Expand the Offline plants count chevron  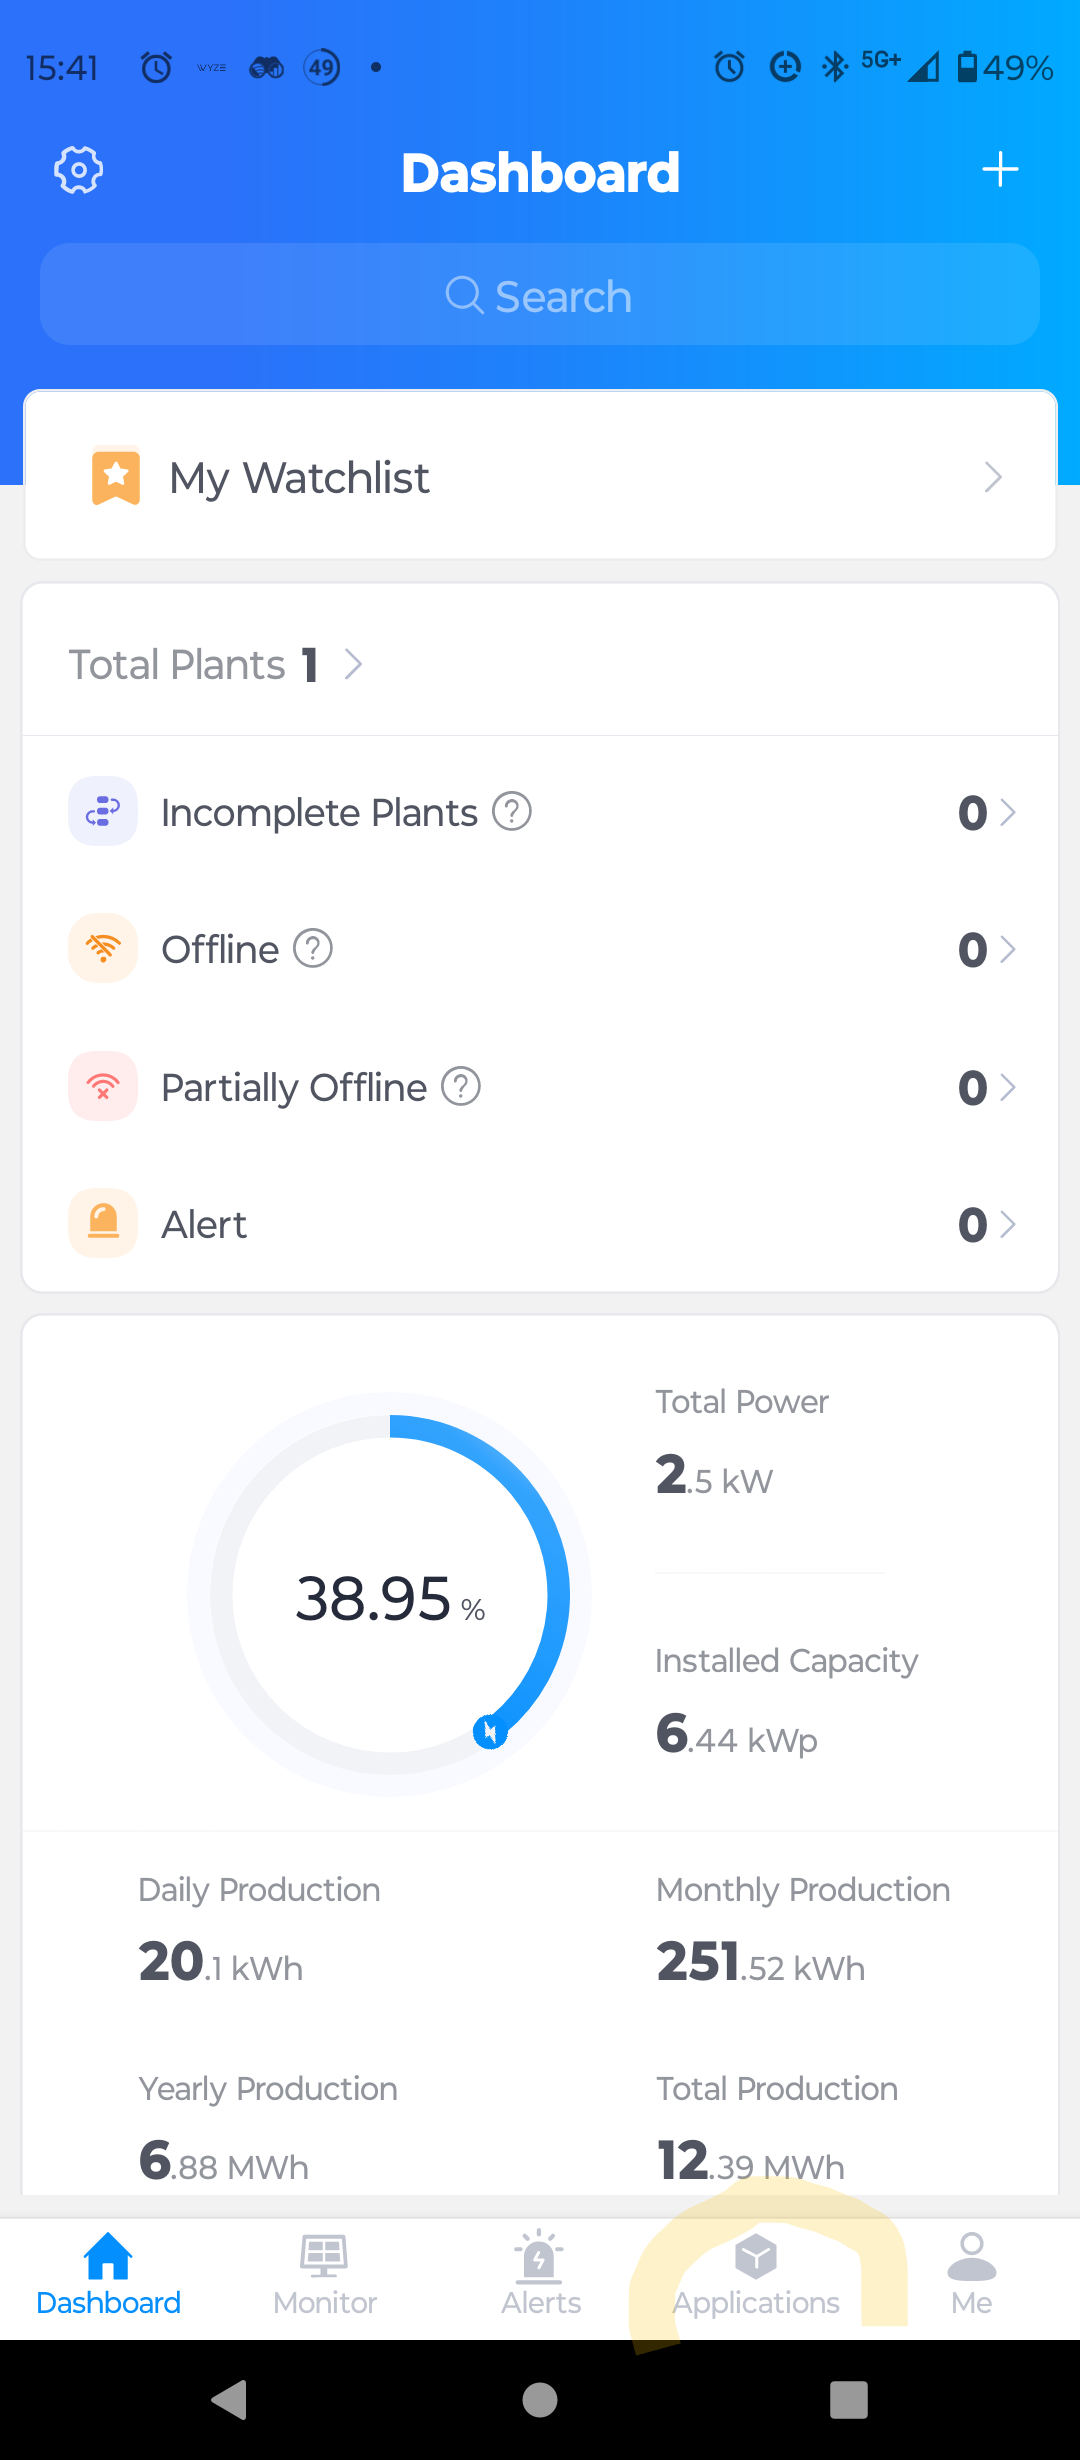point(1007,949)
